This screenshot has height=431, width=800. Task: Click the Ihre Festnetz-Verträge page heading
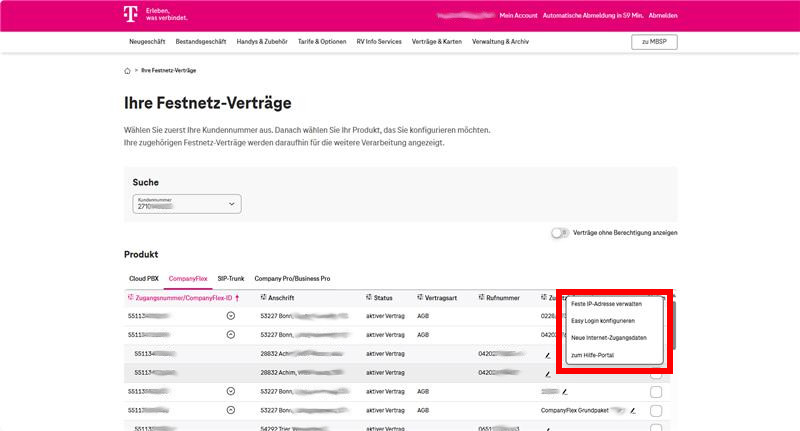coord(208,103)
